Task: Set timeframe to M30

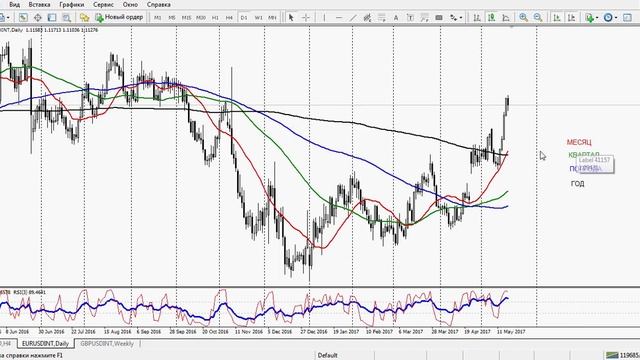Action: point(201,18)
